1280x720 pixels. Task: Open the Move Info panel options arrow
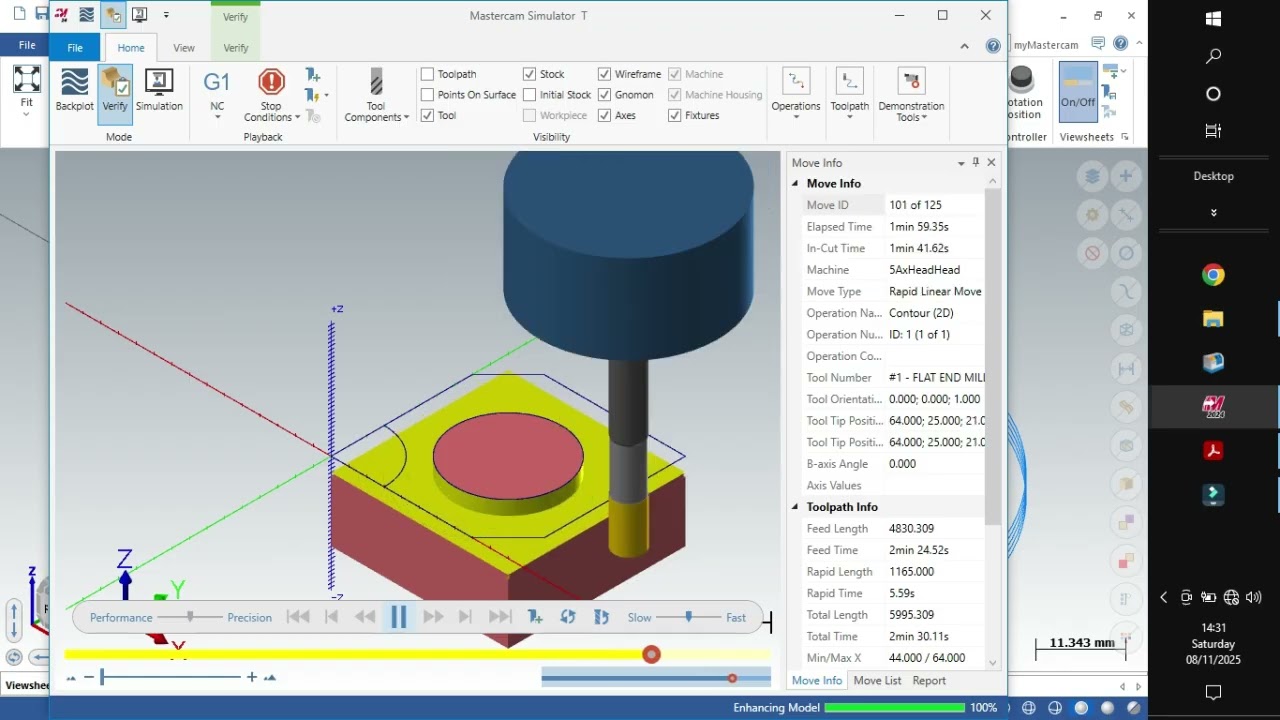961,163
